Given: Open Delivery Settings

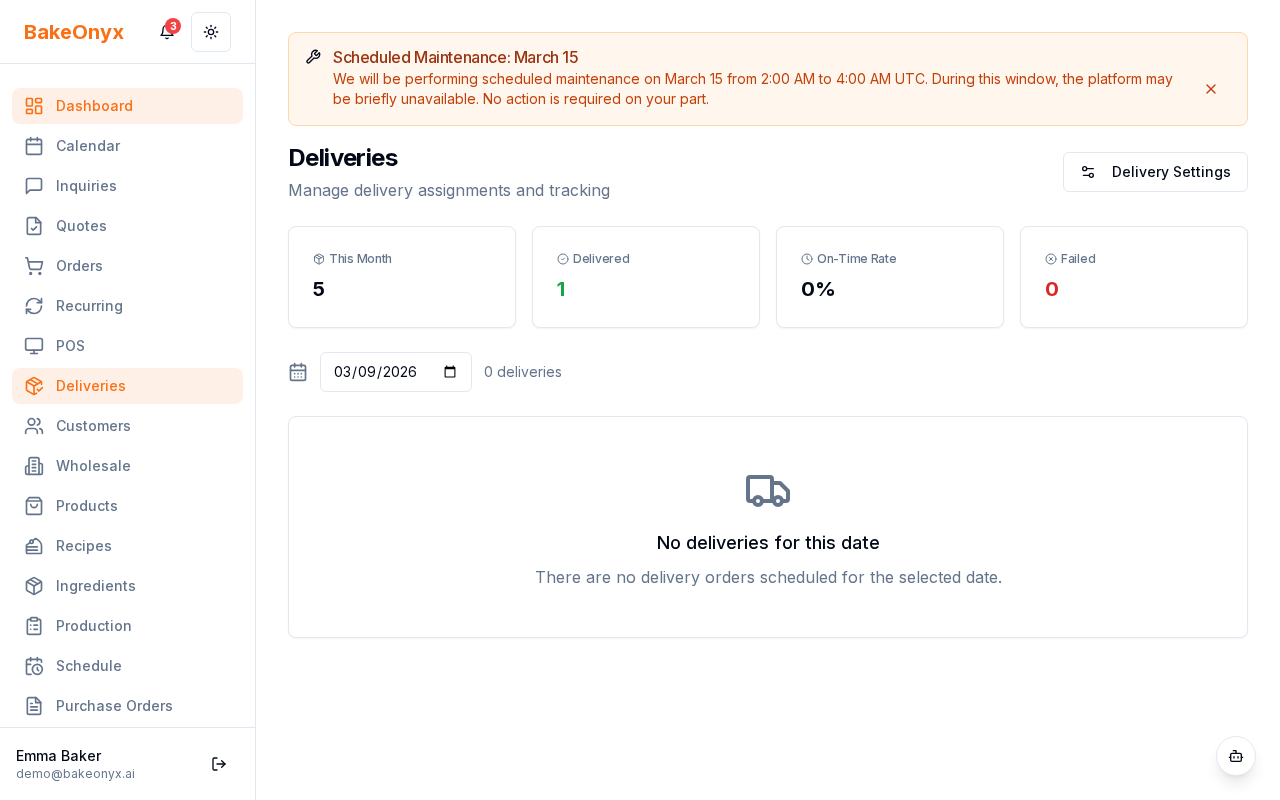Looking at the screenshot, I should 1155,172.
